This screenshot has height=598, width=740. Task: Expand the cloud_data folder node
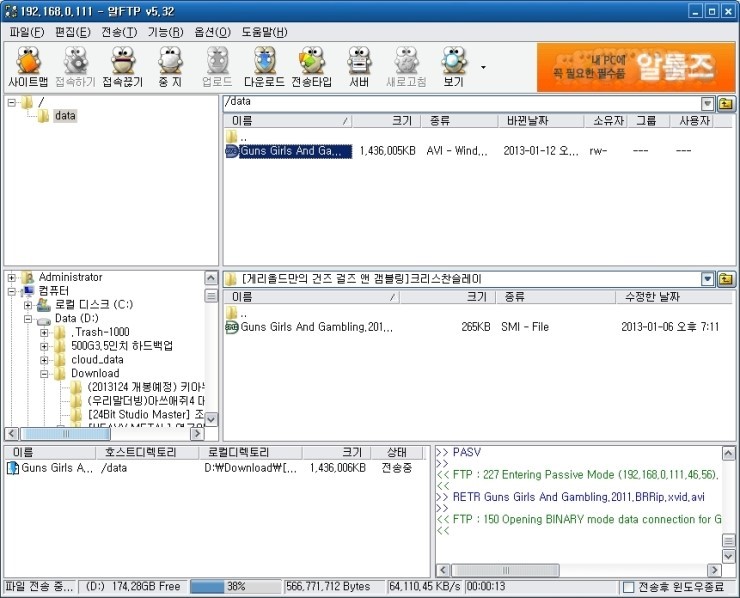click(x=44, y=360)
